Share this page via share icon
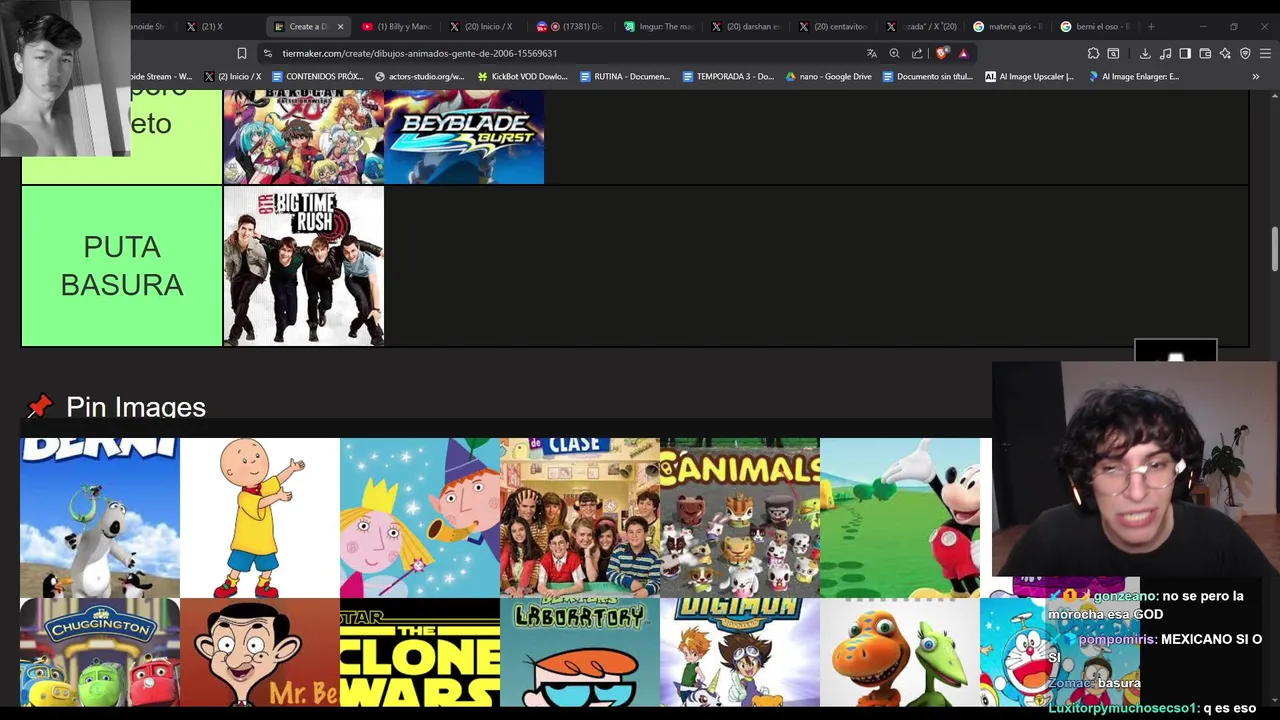The width and height of the screenshot is (1280, 720). point(917,53)
